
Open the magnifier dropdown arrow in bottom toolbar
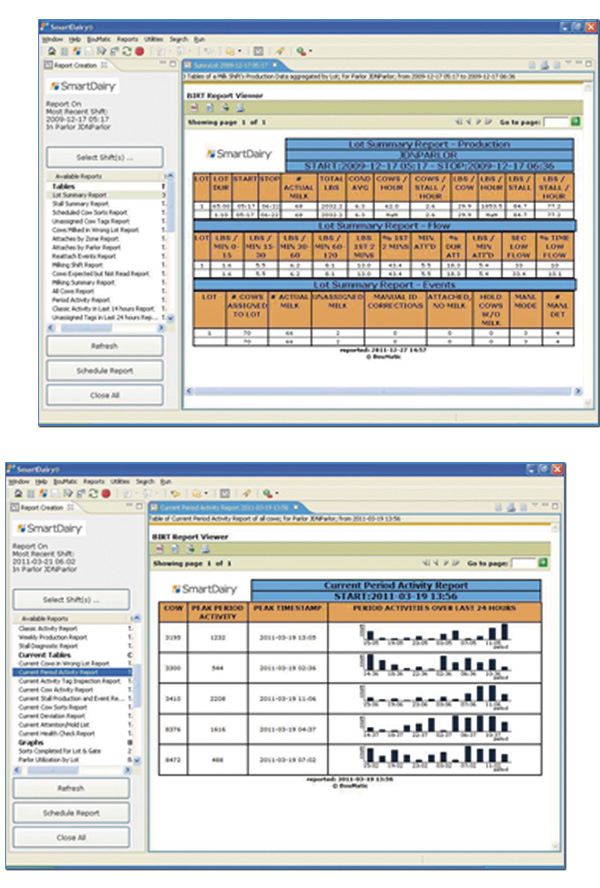click(x=276, y=494)
